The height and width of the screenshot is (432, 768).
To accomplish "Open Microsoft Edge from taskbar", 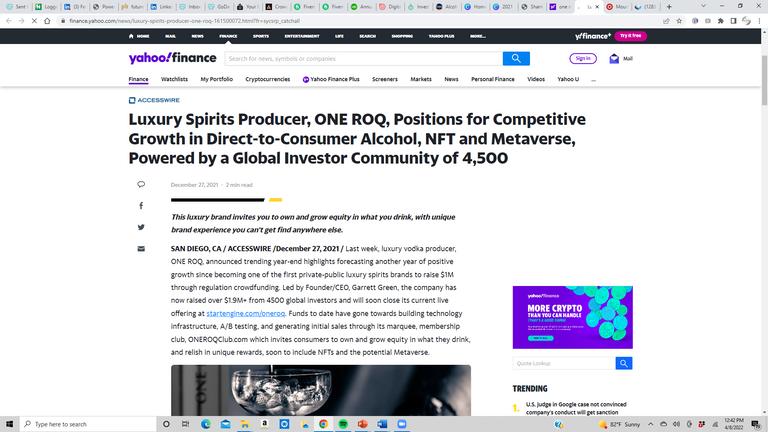I will pyautogui.click(x=205, y=424).
